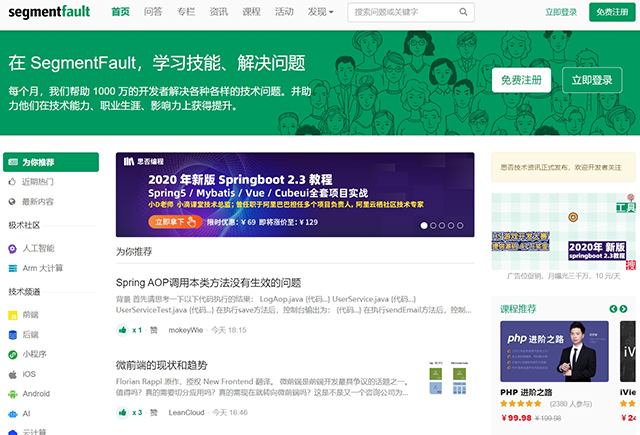Click 赞 label on Spring AOP article
The image size is (640, 435).
pyautogui.click(x=153, y=330)
